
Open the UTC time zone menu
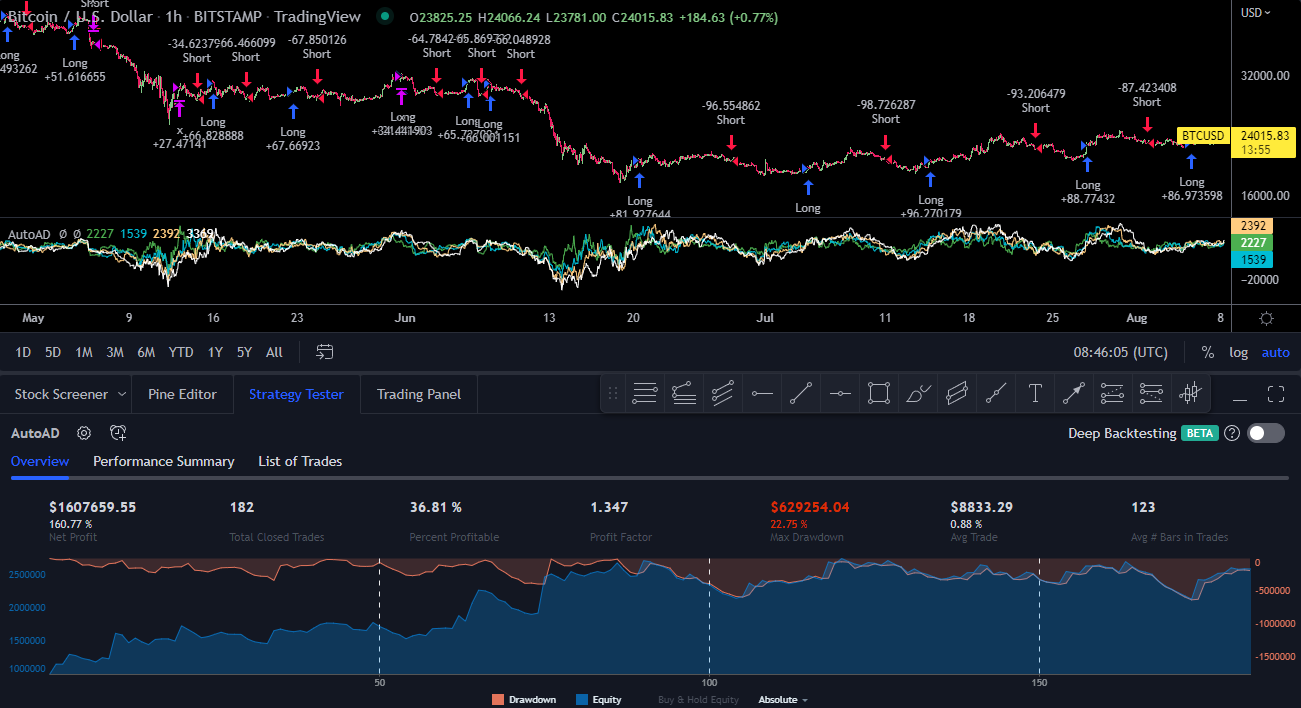(x=1120, y=352)
